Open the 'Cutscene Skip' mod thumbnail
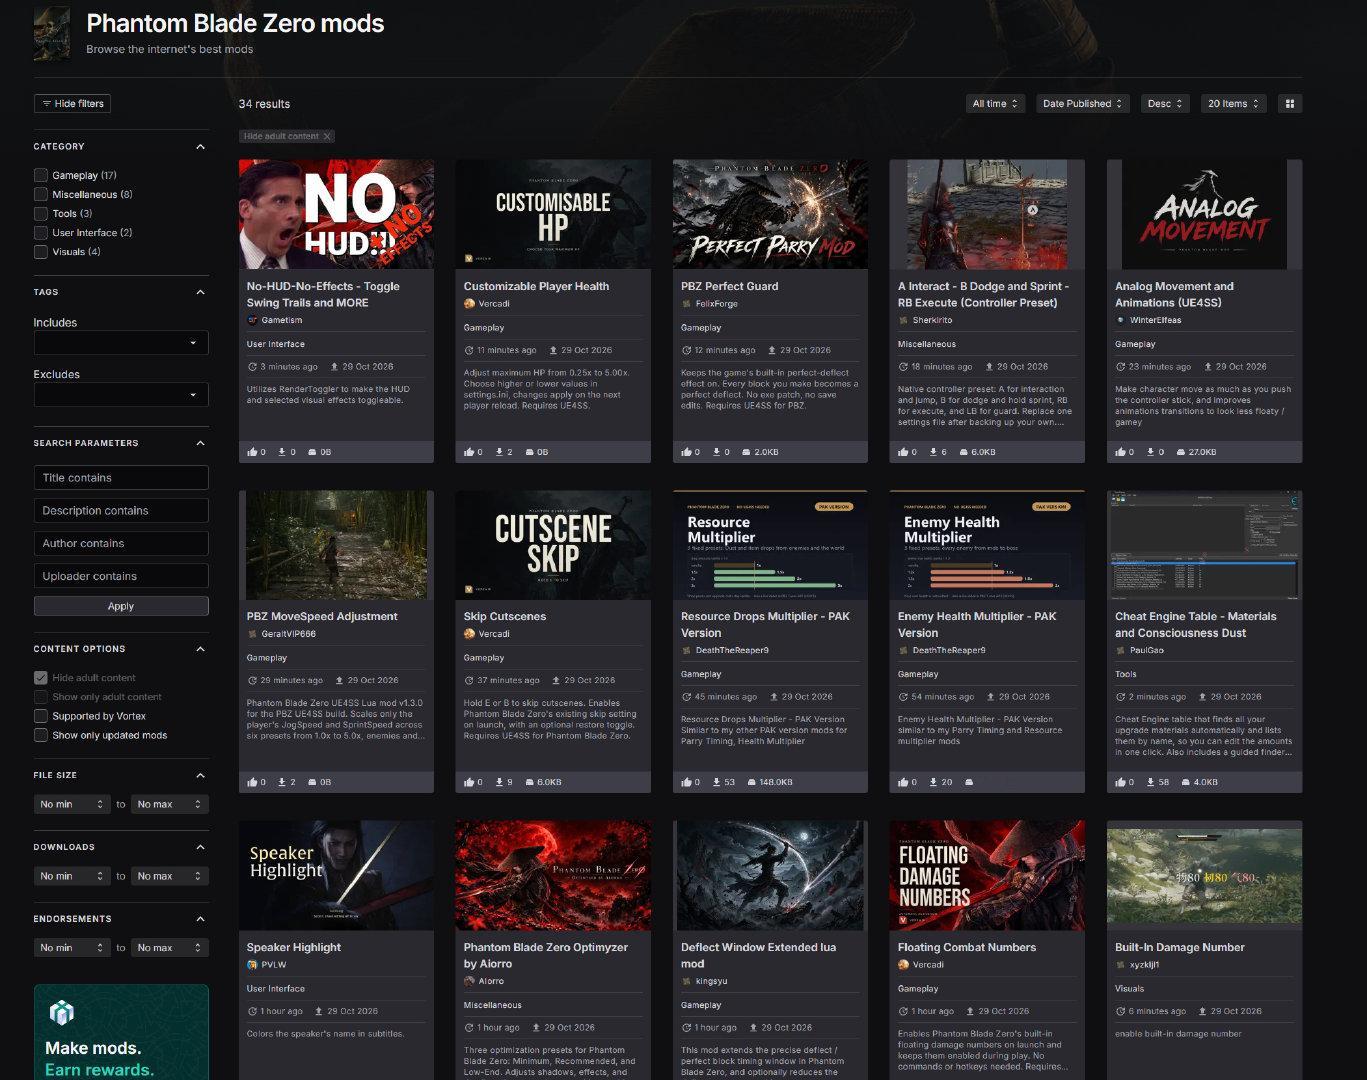The width and height of the screenshot is (1367, 1080). click(553, 545)
